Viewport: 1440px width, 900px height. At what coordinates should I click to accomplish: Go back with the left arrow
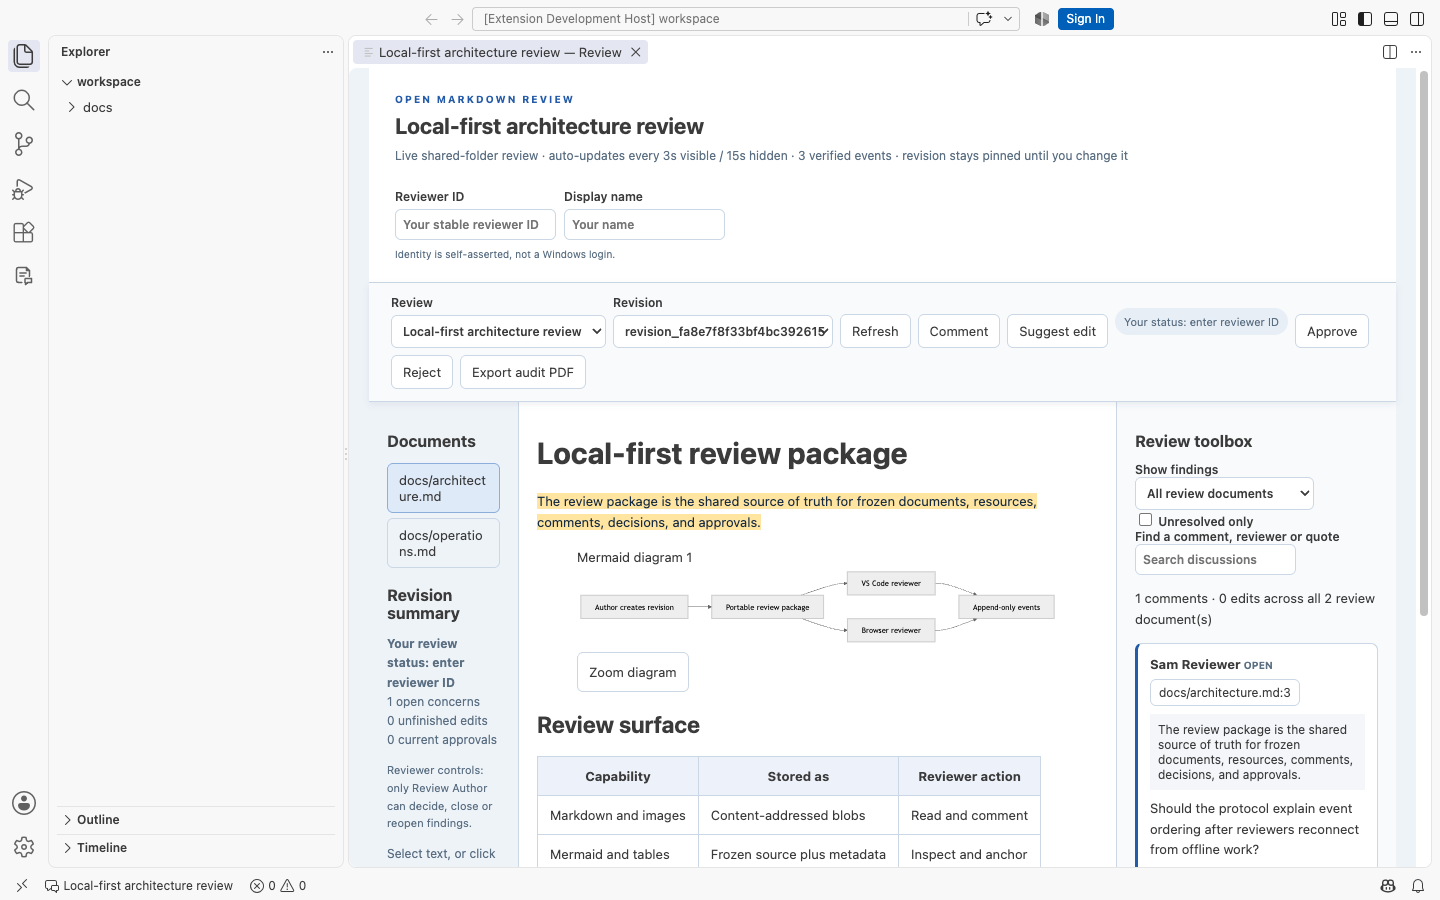click(431, 19)
